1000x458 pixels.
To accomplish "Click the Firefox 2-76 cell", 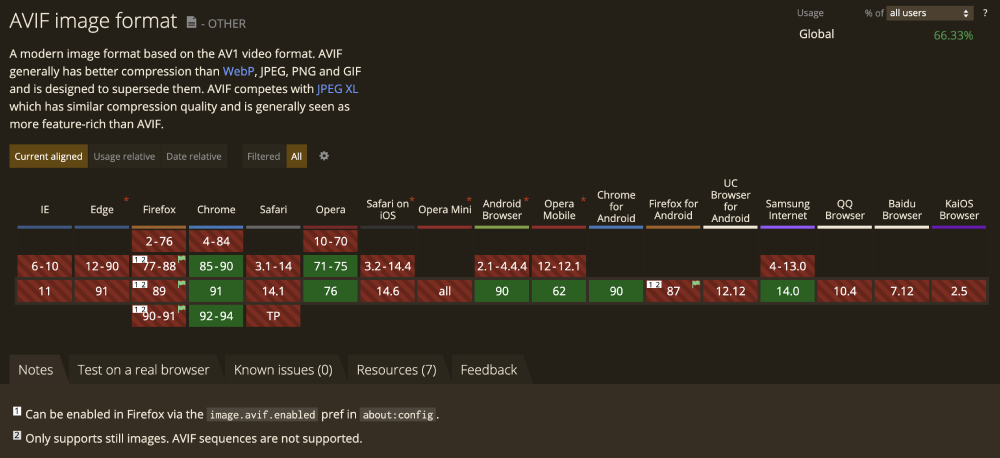I will (159, 241).
